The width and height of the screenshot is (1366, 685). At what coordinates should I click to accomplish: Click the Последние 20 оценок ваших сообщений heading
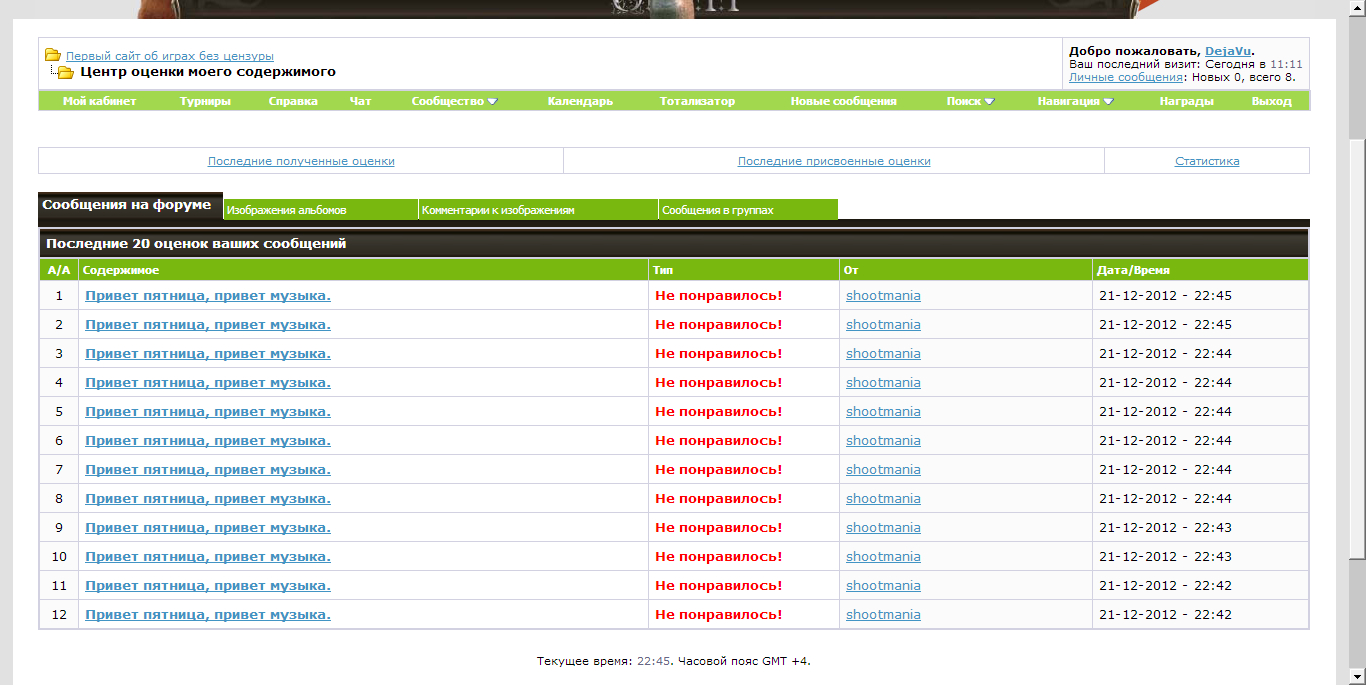coord(196,243)
